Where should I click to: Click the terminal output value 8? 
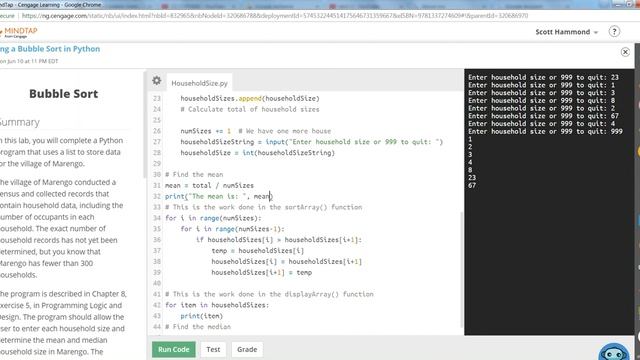pos(470,170)
